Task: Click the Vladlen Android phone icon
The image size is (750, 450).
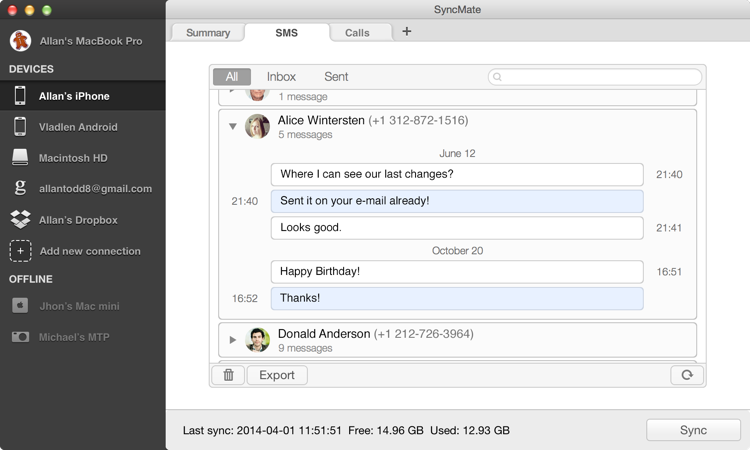Action: click(x=20, y=127)
